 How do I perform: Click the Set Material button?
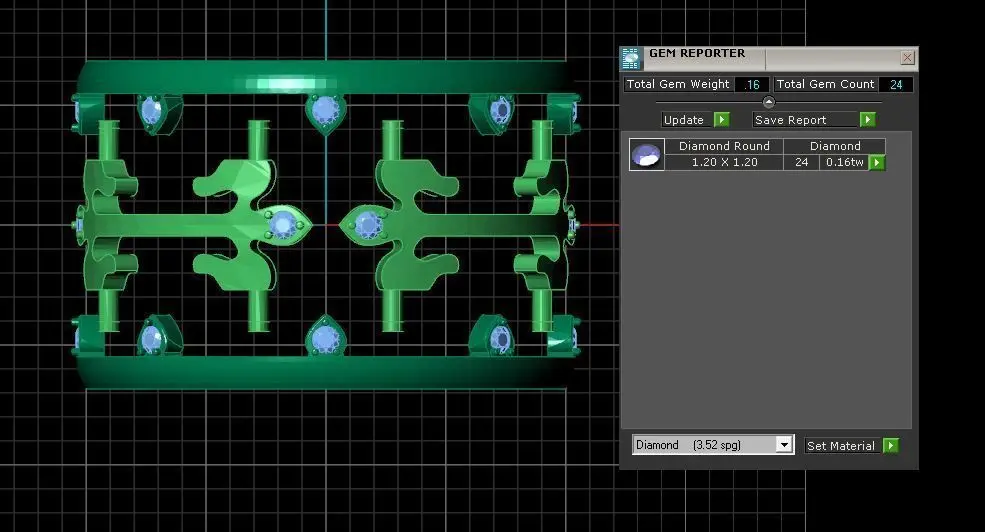click(x=841, y=445)
